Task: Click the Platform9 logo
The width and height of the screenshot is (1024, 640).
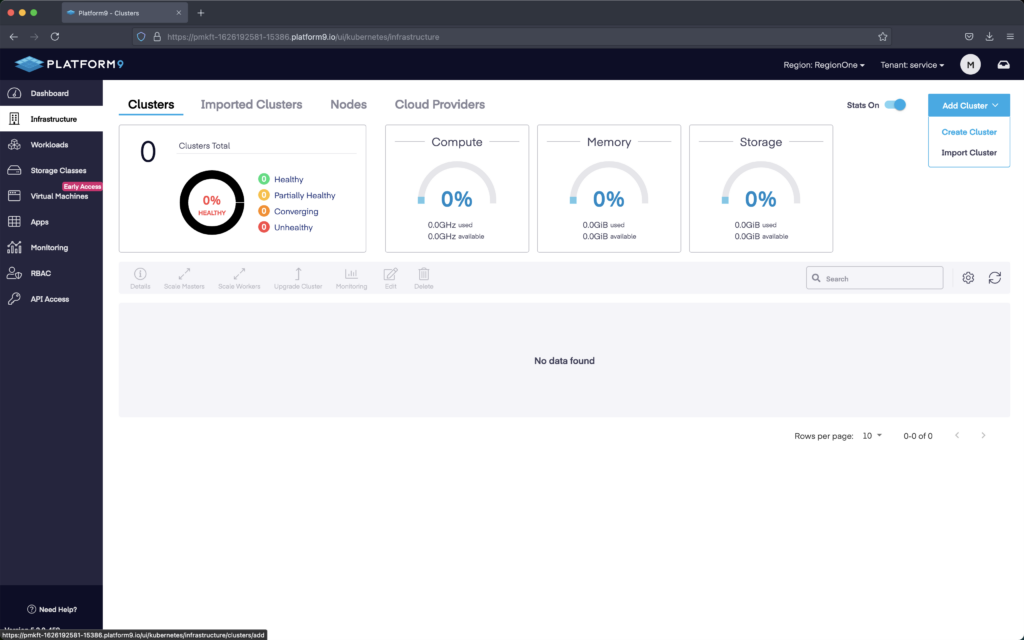Action: coord(69,64)
